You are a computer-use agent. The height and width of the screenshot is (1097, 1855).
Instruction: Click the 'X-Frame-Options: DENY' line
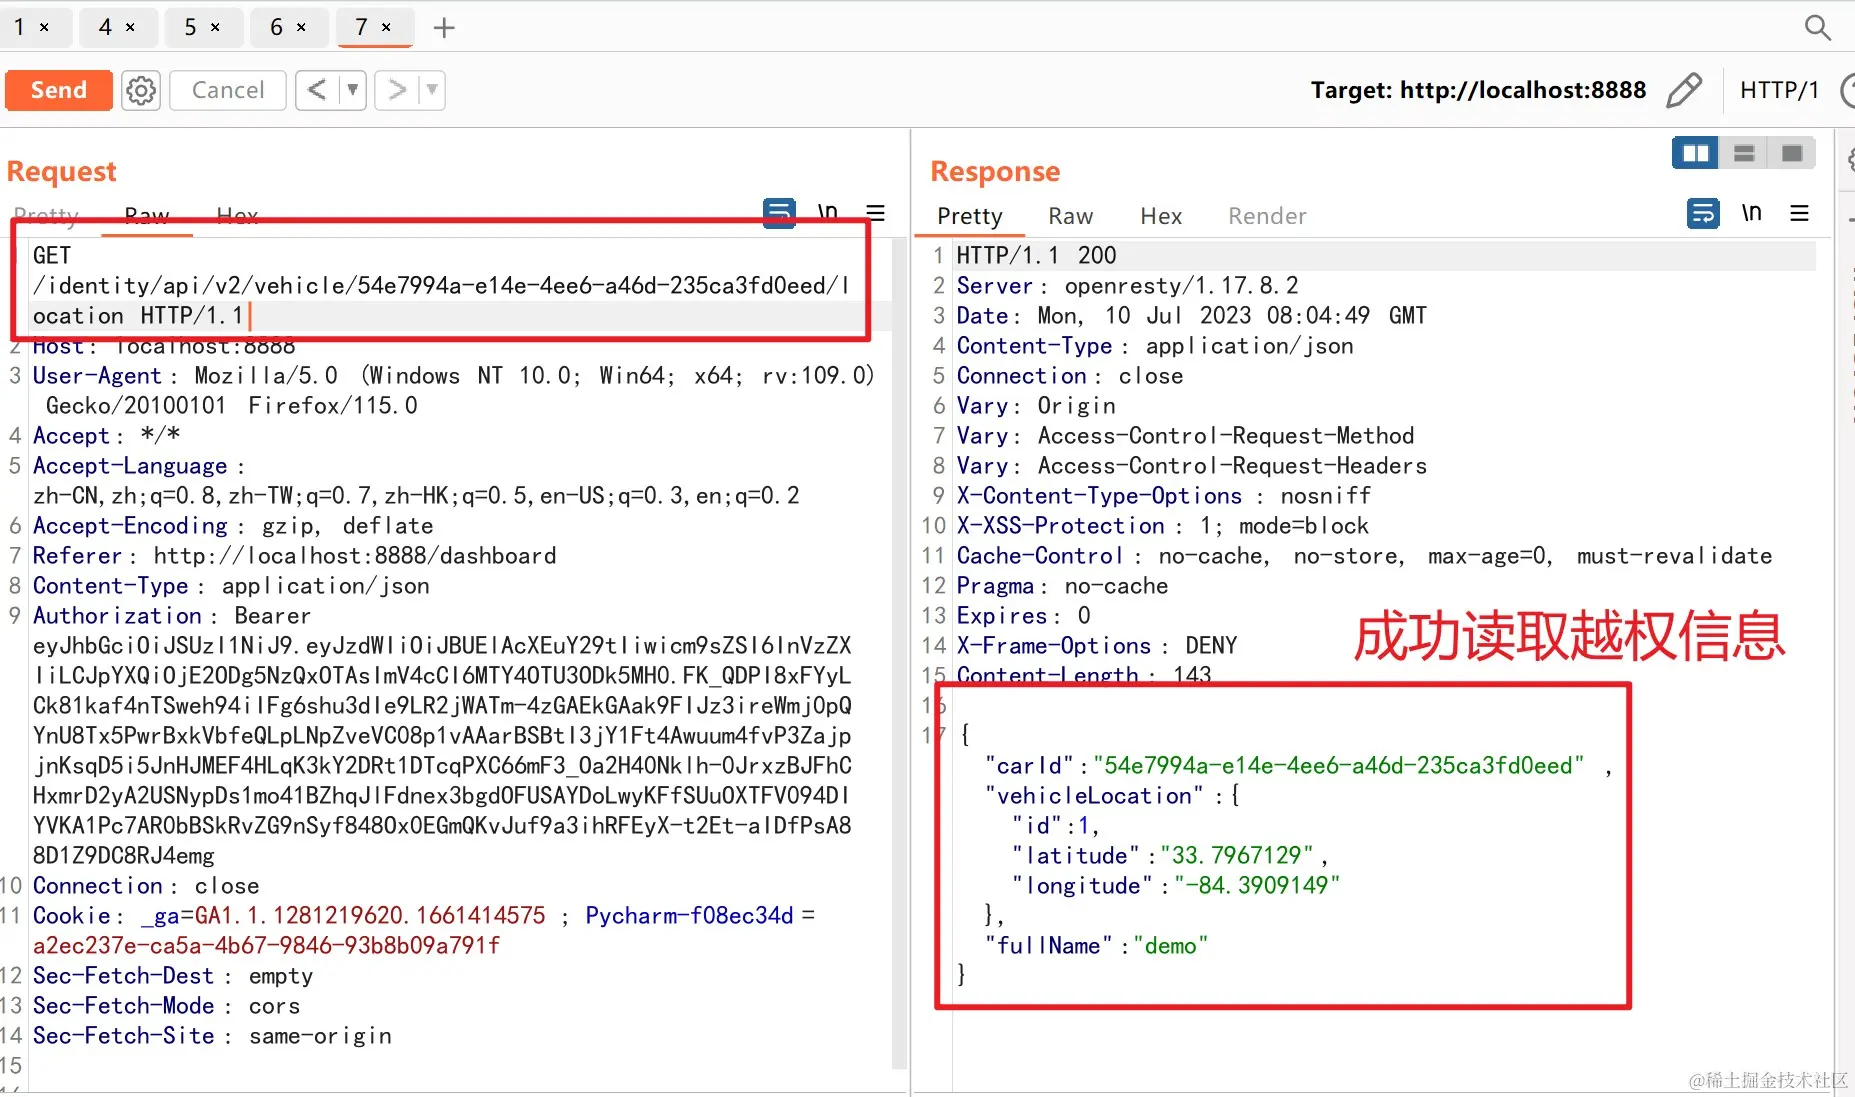coord(1097,646)
